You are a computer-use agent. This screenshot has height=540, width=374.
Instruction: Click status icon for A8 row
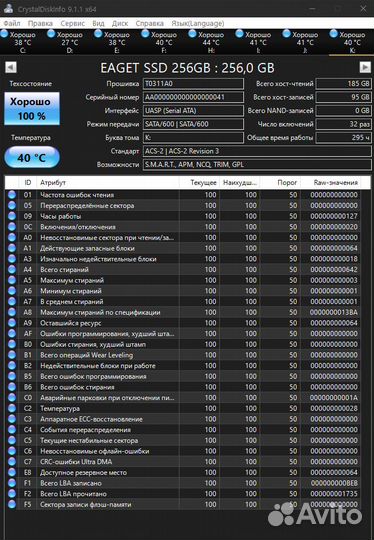click(x=12, y=312)
